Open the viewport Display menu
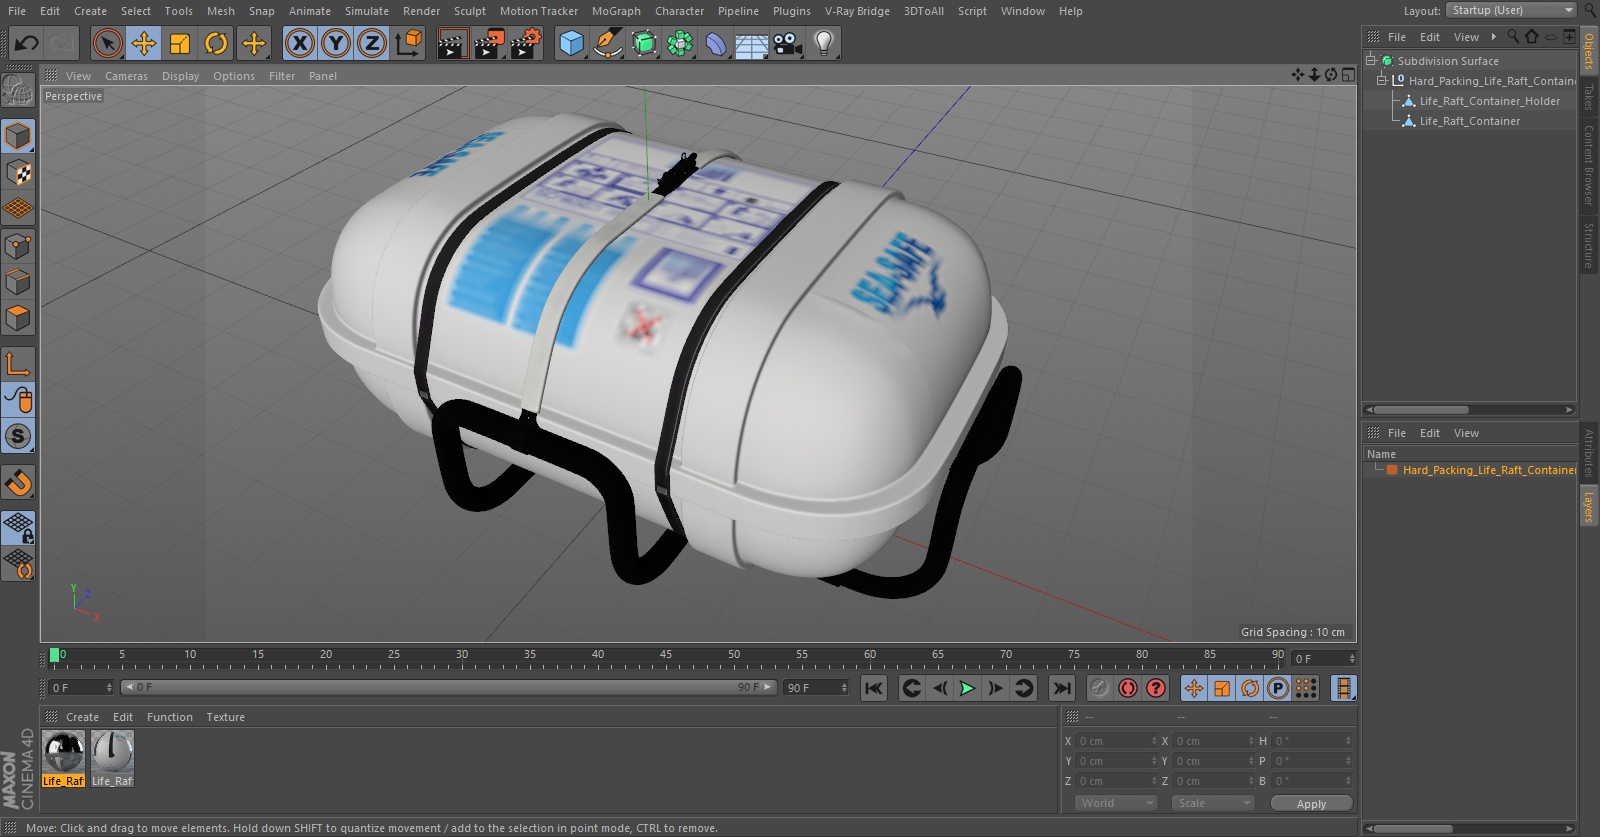The width and height of the screenshot is (1600, 837). coord(180,76)
